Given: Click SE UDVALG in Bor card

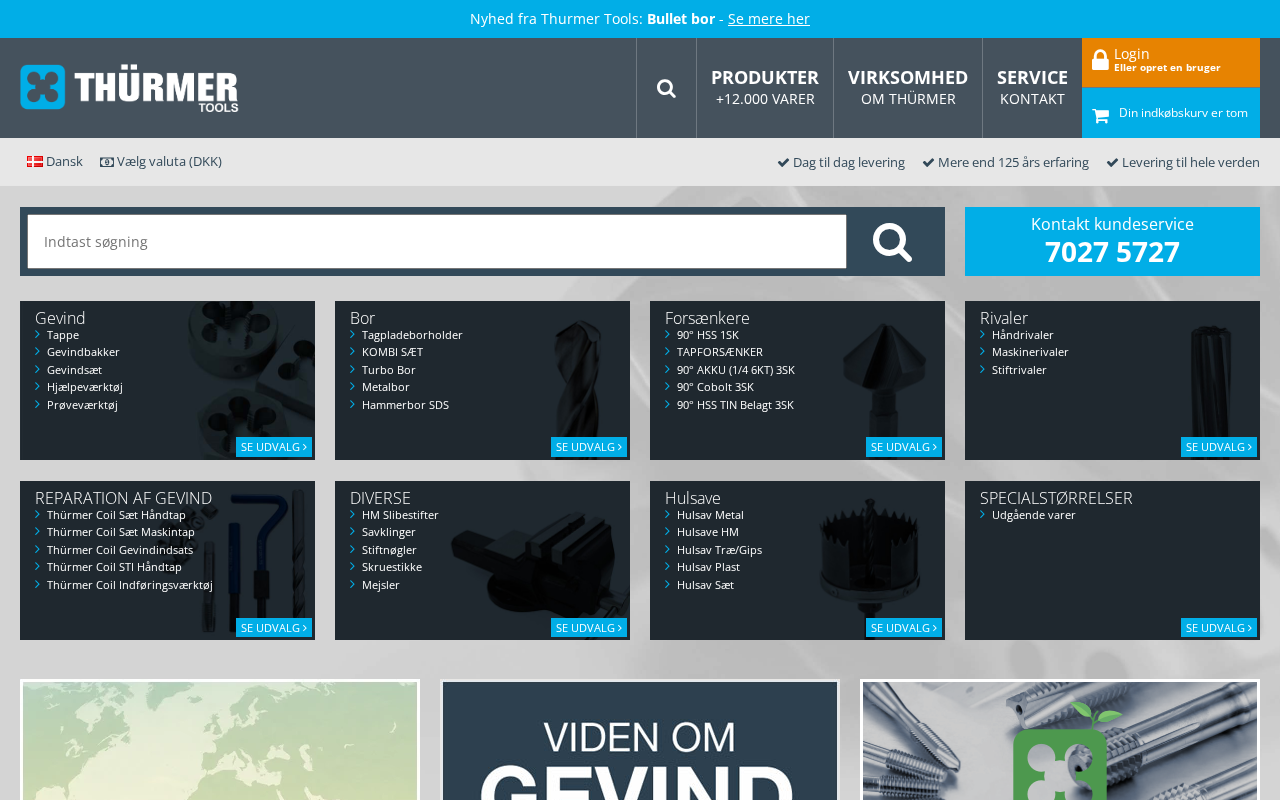Looking at the screenshot, I should tap(589, 447).
